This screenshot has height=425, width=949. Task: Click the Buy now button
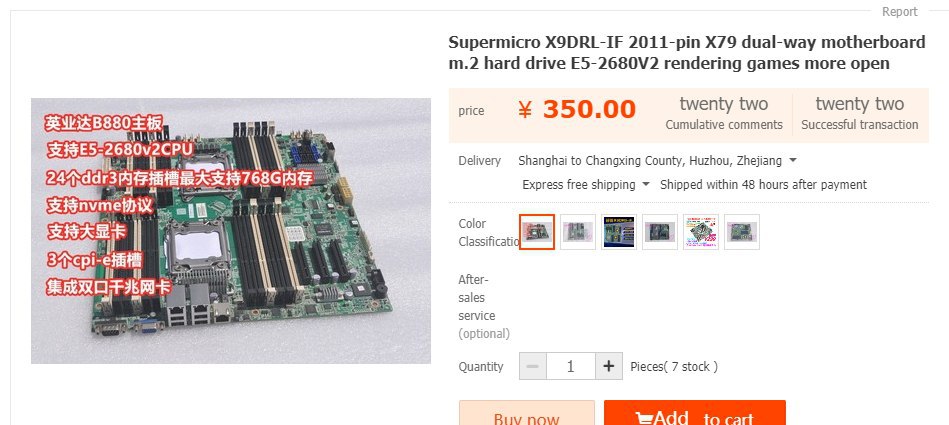pyautogui.click(x=527, y=413)
